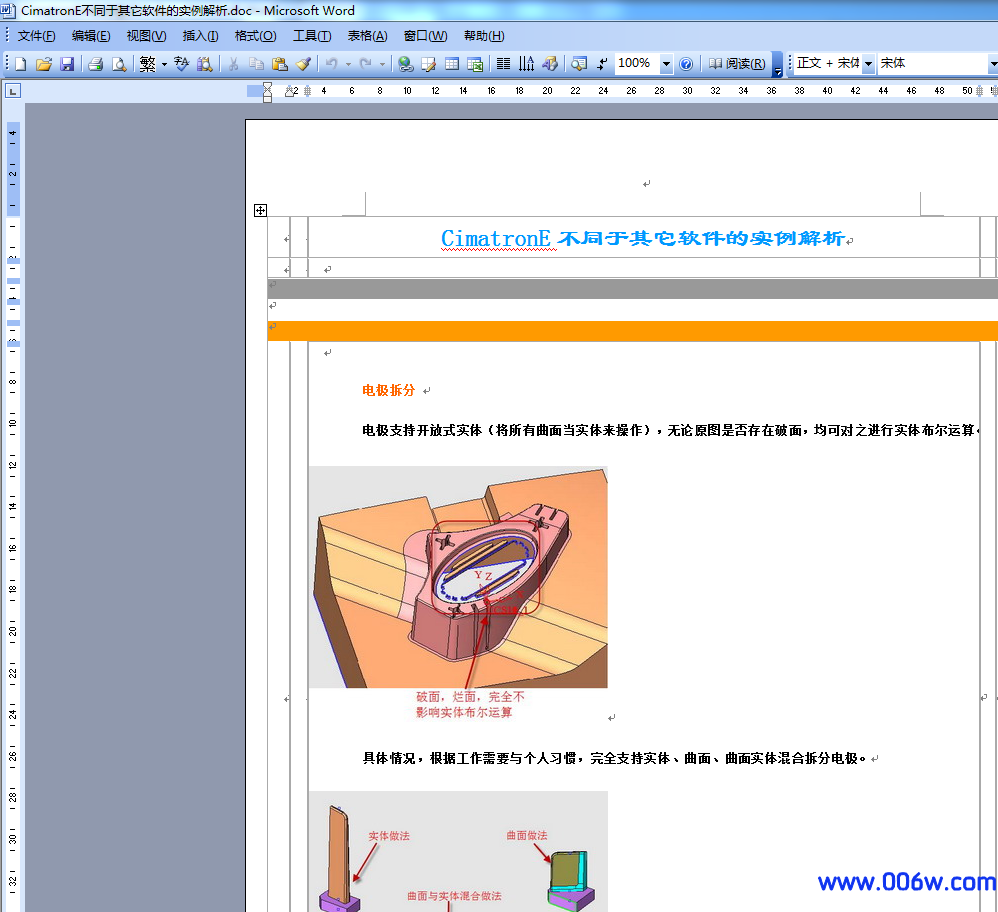Open the 窗口(W) menu
This screenshot has height=912, width=998.
point(425,36)
